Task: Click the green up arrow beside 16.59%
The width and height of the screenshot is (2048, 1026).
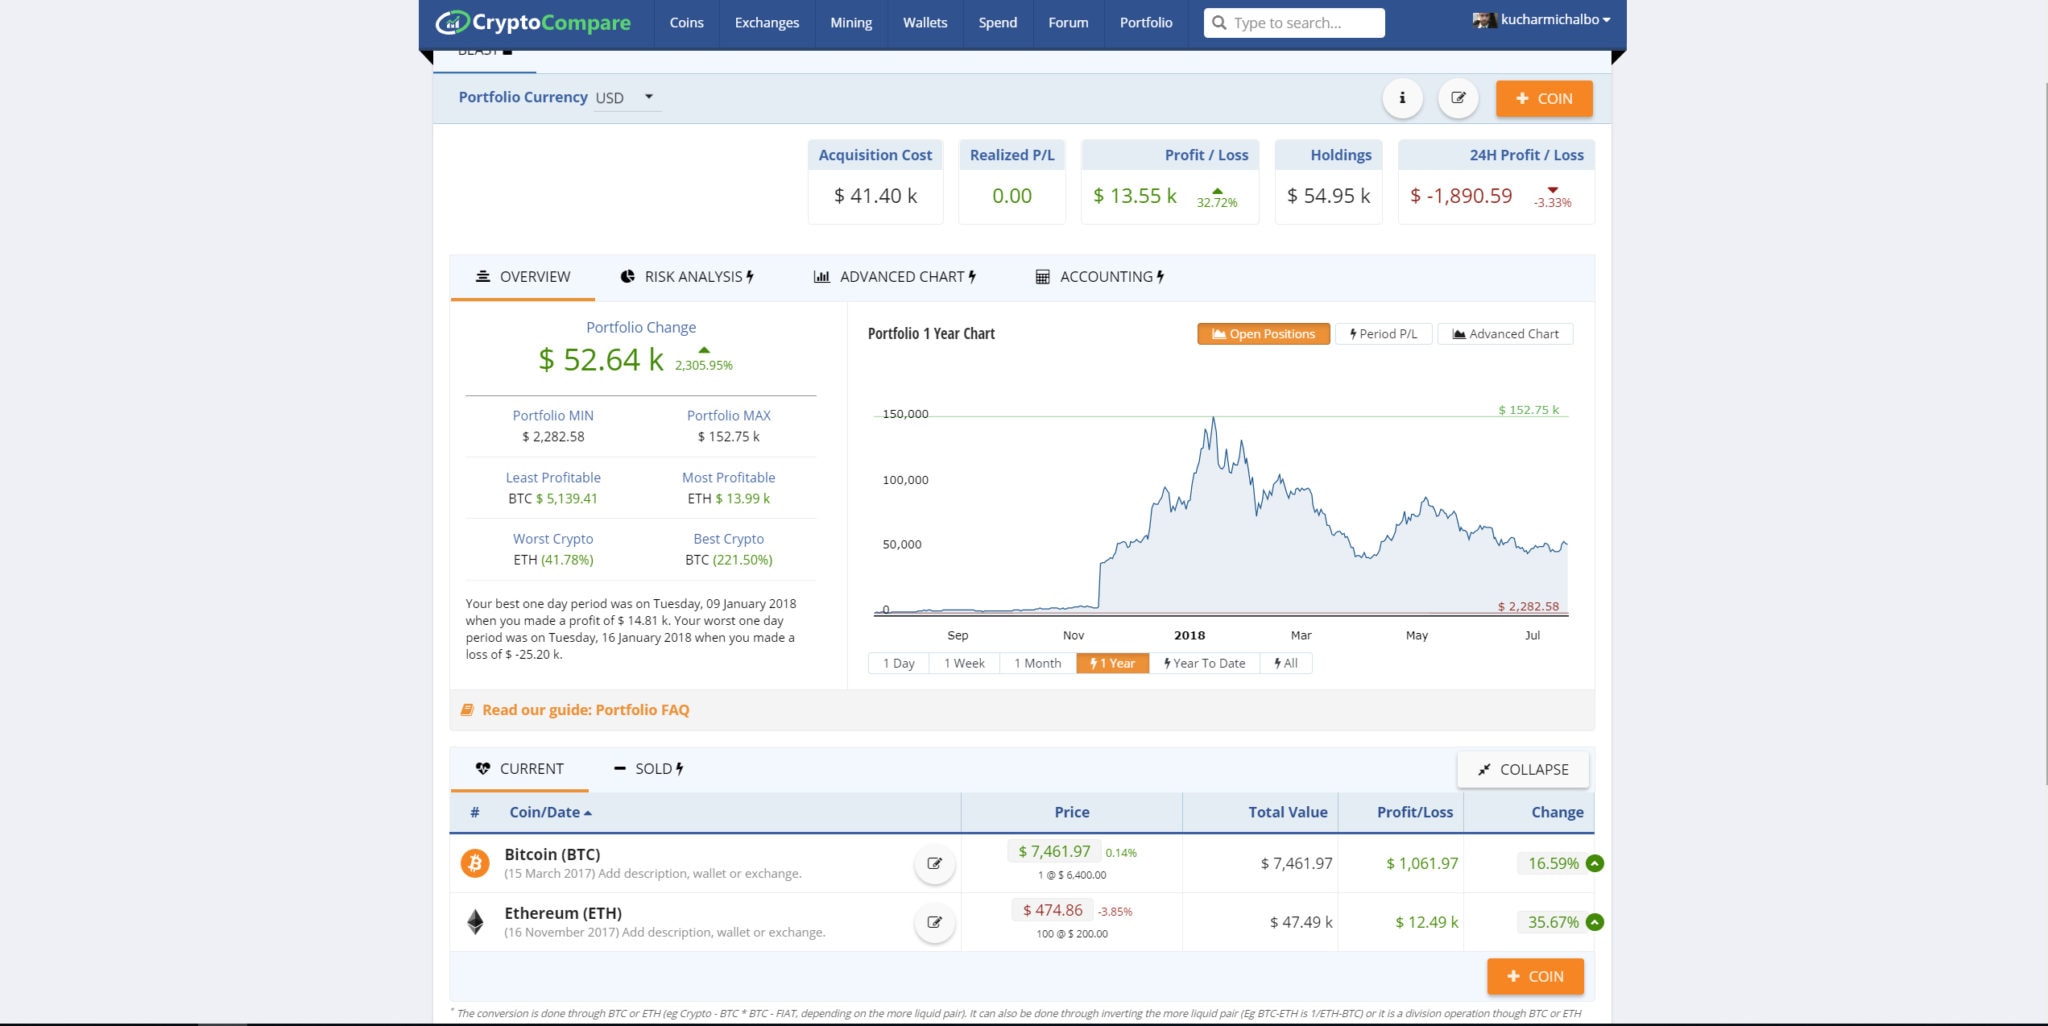Action: pyautogui.click(x=1595, y=864)
